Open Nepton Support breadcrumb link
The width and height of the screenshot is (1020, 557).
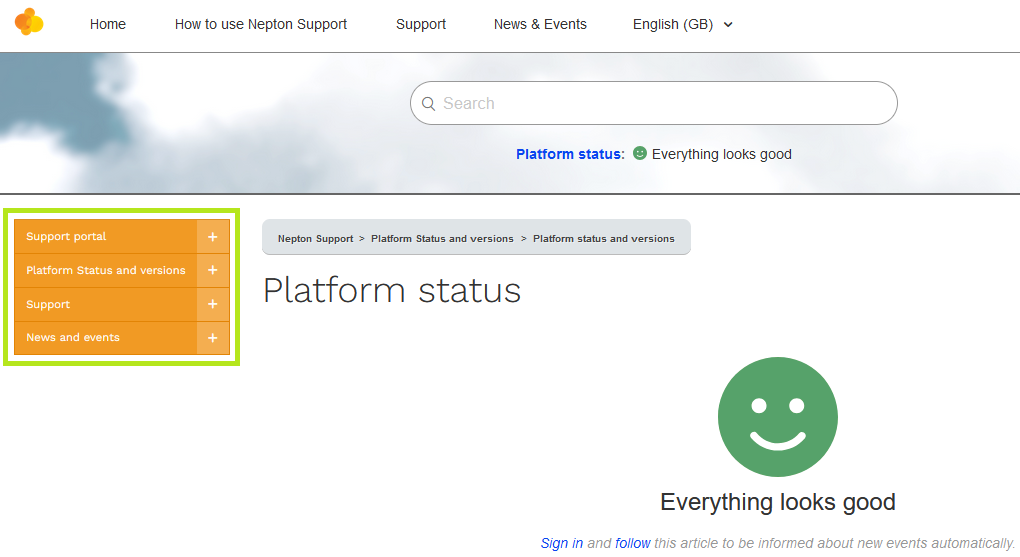pos(315,239)
